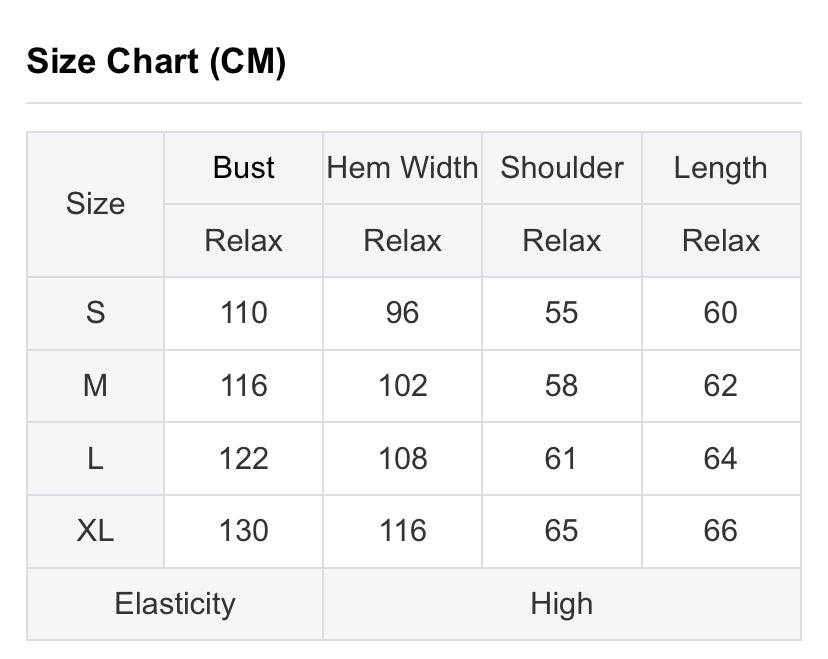
Task: Click shoulder value 61 for size L
Action: pyautogui.click(x=561, y=458)
